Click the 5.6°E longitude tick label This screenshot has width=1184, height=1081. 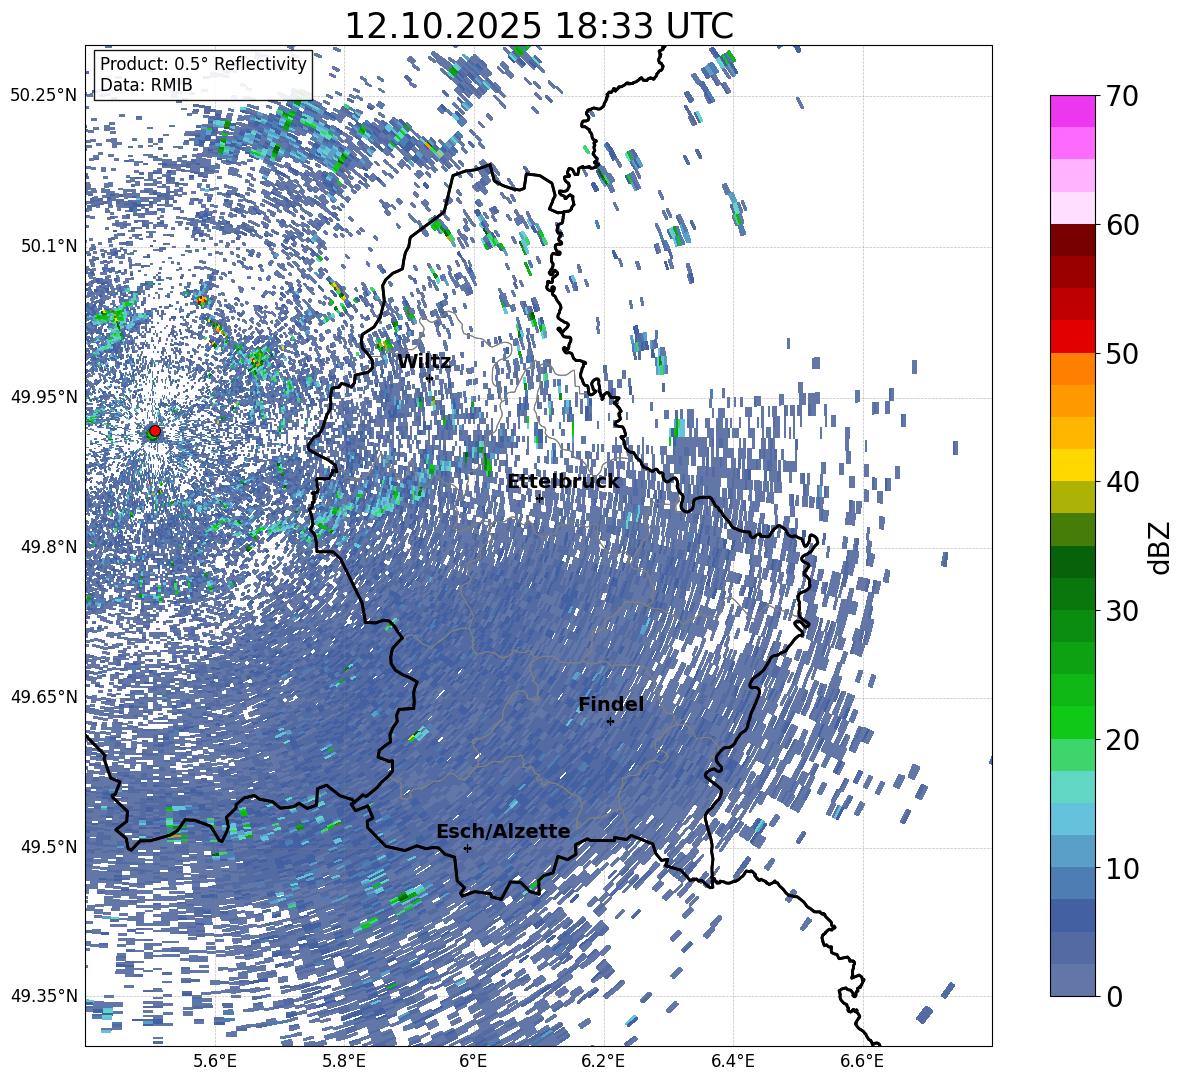point(215,1061)
